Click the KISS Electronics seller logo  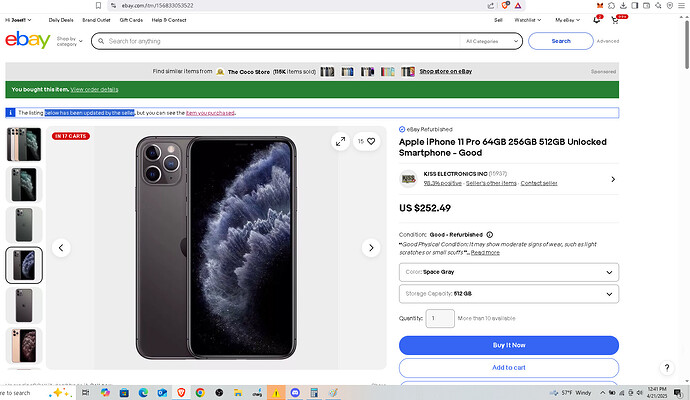[408, 179]
